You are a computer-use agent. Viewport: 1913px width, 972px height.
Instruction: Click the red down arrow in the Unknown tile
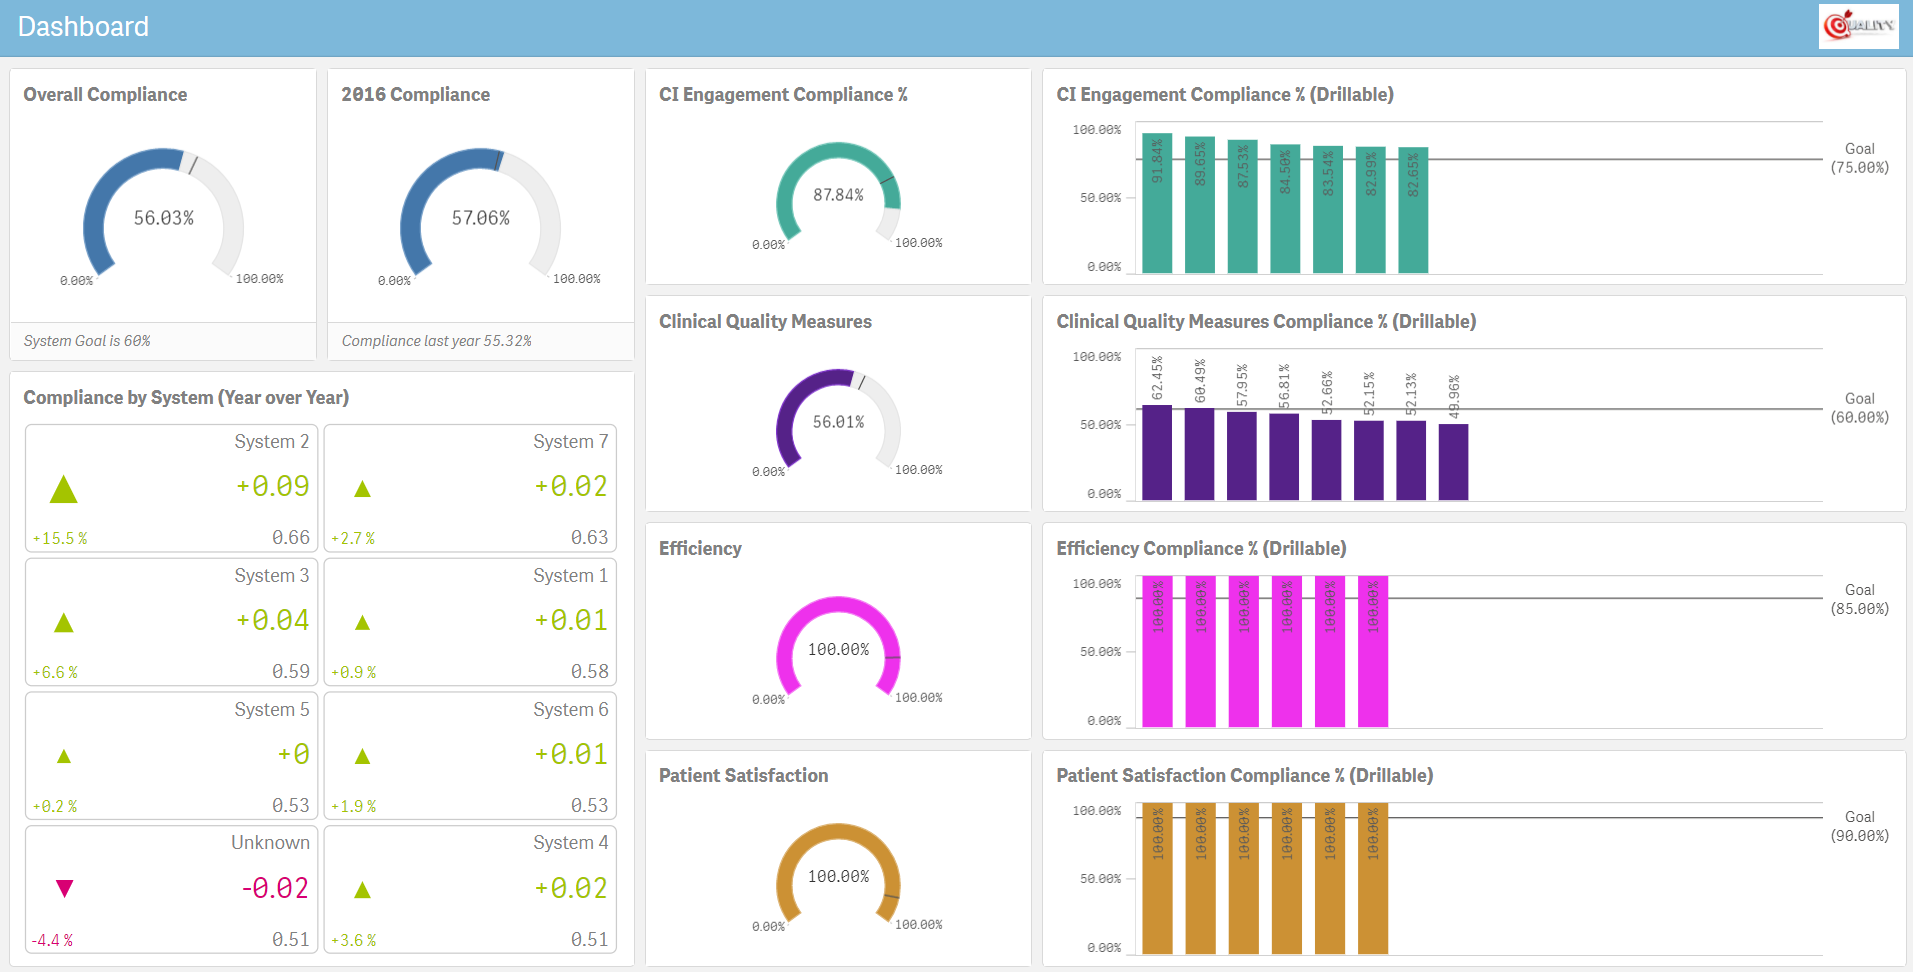click(x=65, y=888)
